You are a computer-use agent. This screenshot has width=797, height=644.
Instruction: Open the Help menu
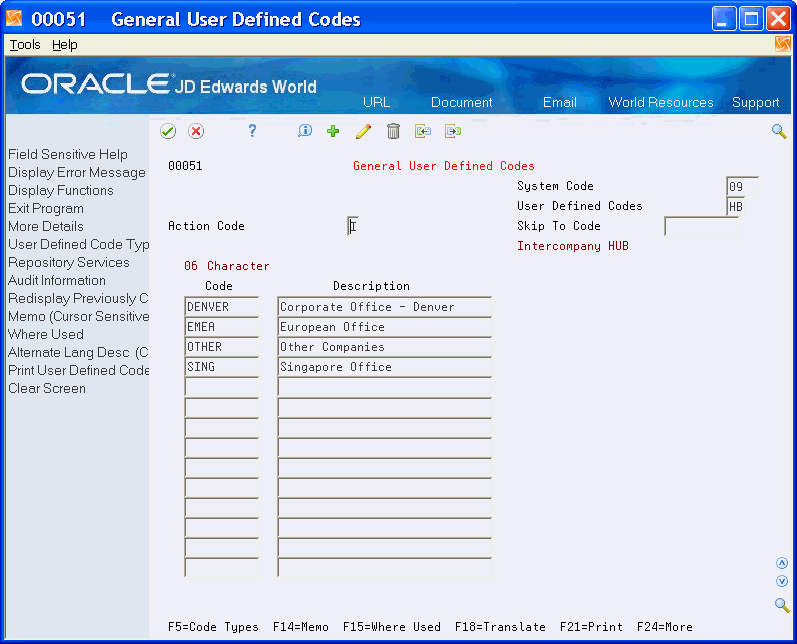point(65,45)
